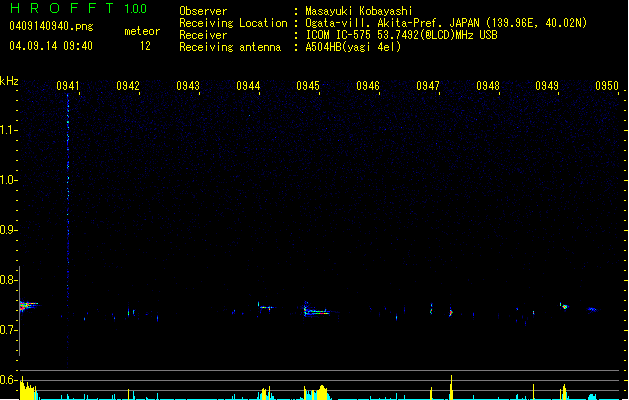Click the bright meteor echo at spectrogram start
This screenshot has height=400, width=629.
click(27, 306)
